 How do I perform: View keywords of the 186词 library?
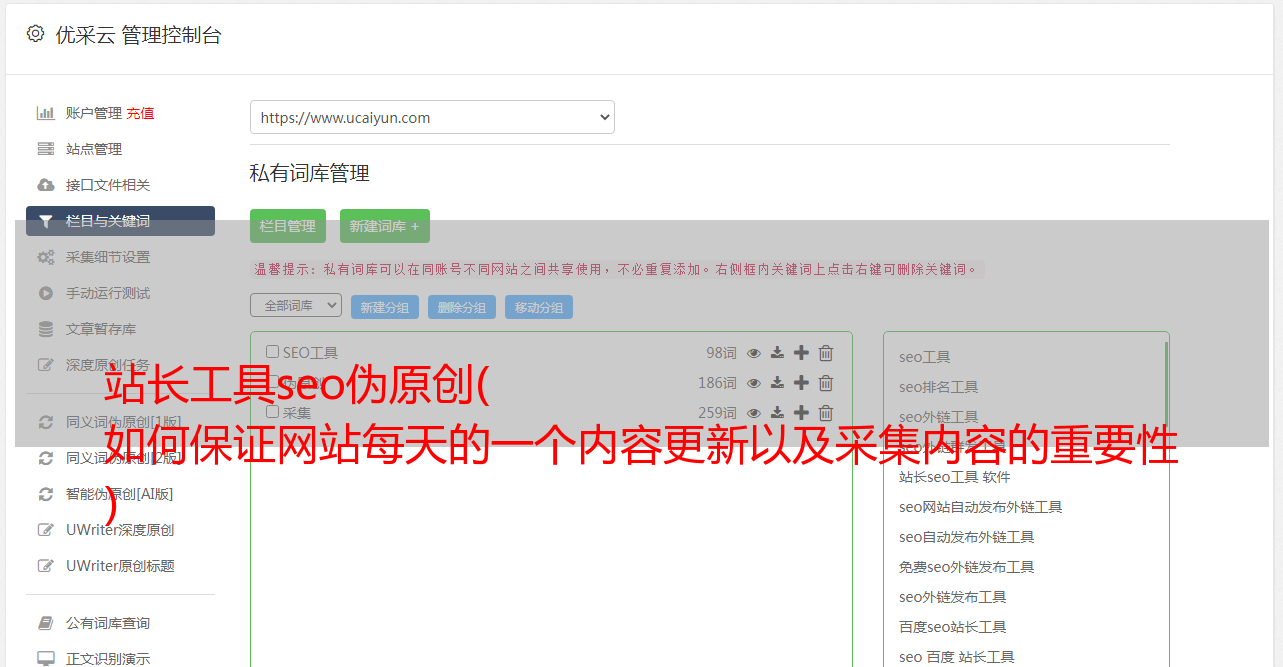click(x=754, y=383)
